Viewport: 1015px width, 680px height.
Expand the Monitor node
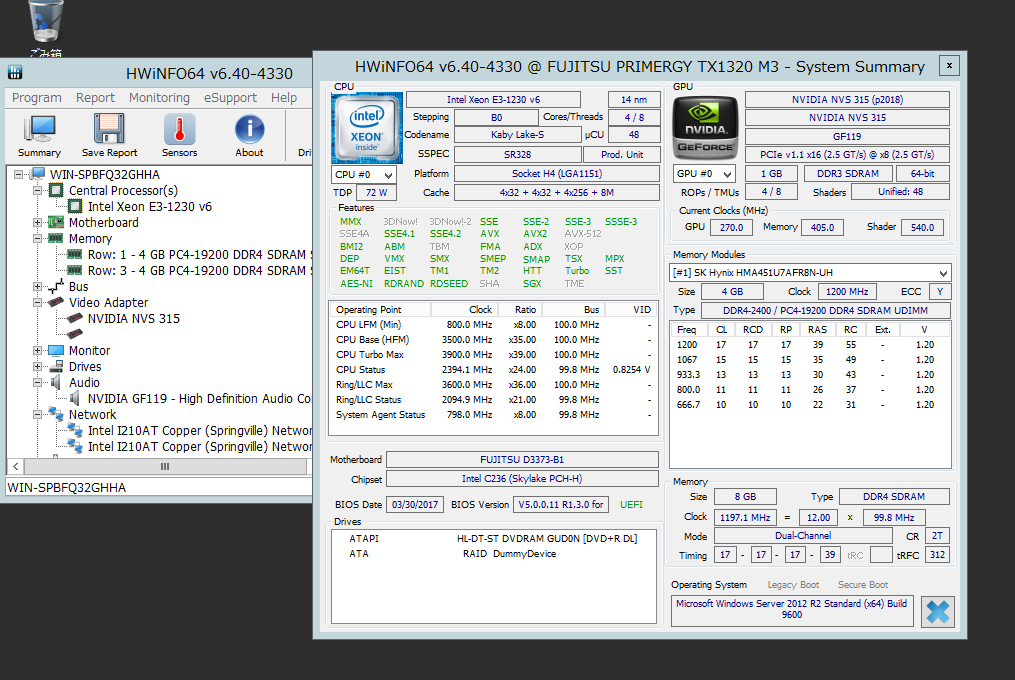(38, 351)
